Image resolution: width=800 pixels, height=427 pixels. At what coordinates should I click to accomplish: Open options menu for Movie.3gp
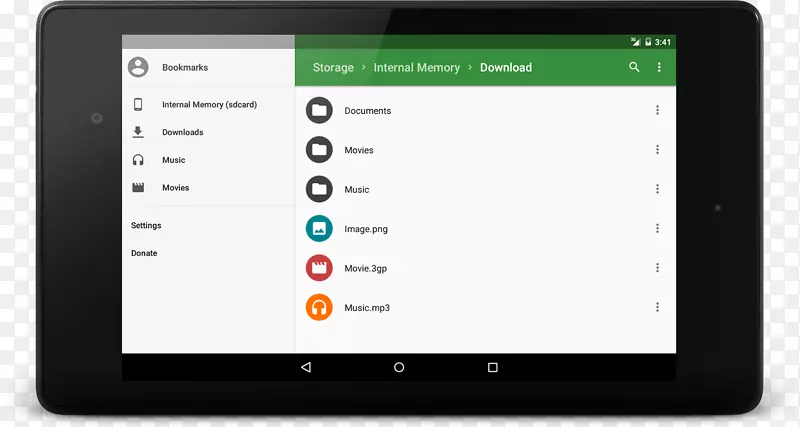657,267
